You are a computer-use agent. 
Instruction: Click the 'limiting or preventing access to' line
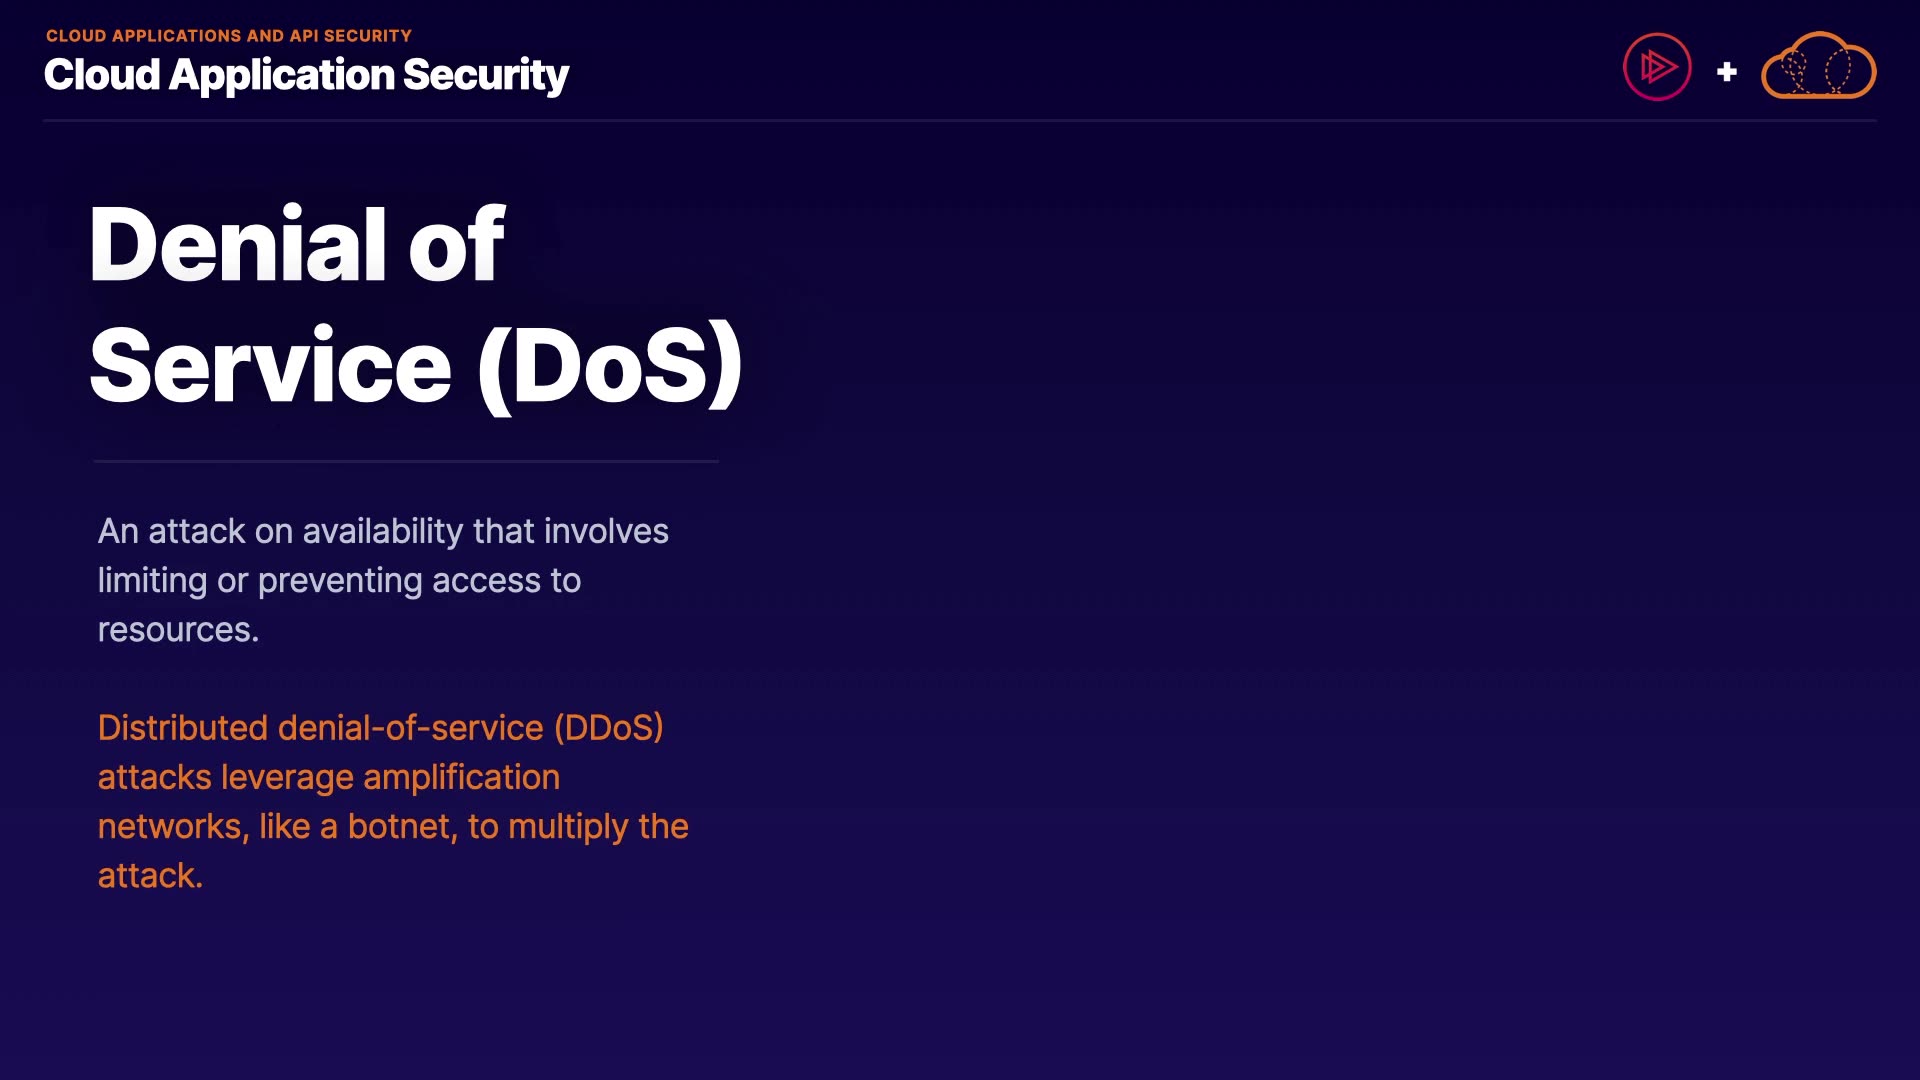coord(339,580)
